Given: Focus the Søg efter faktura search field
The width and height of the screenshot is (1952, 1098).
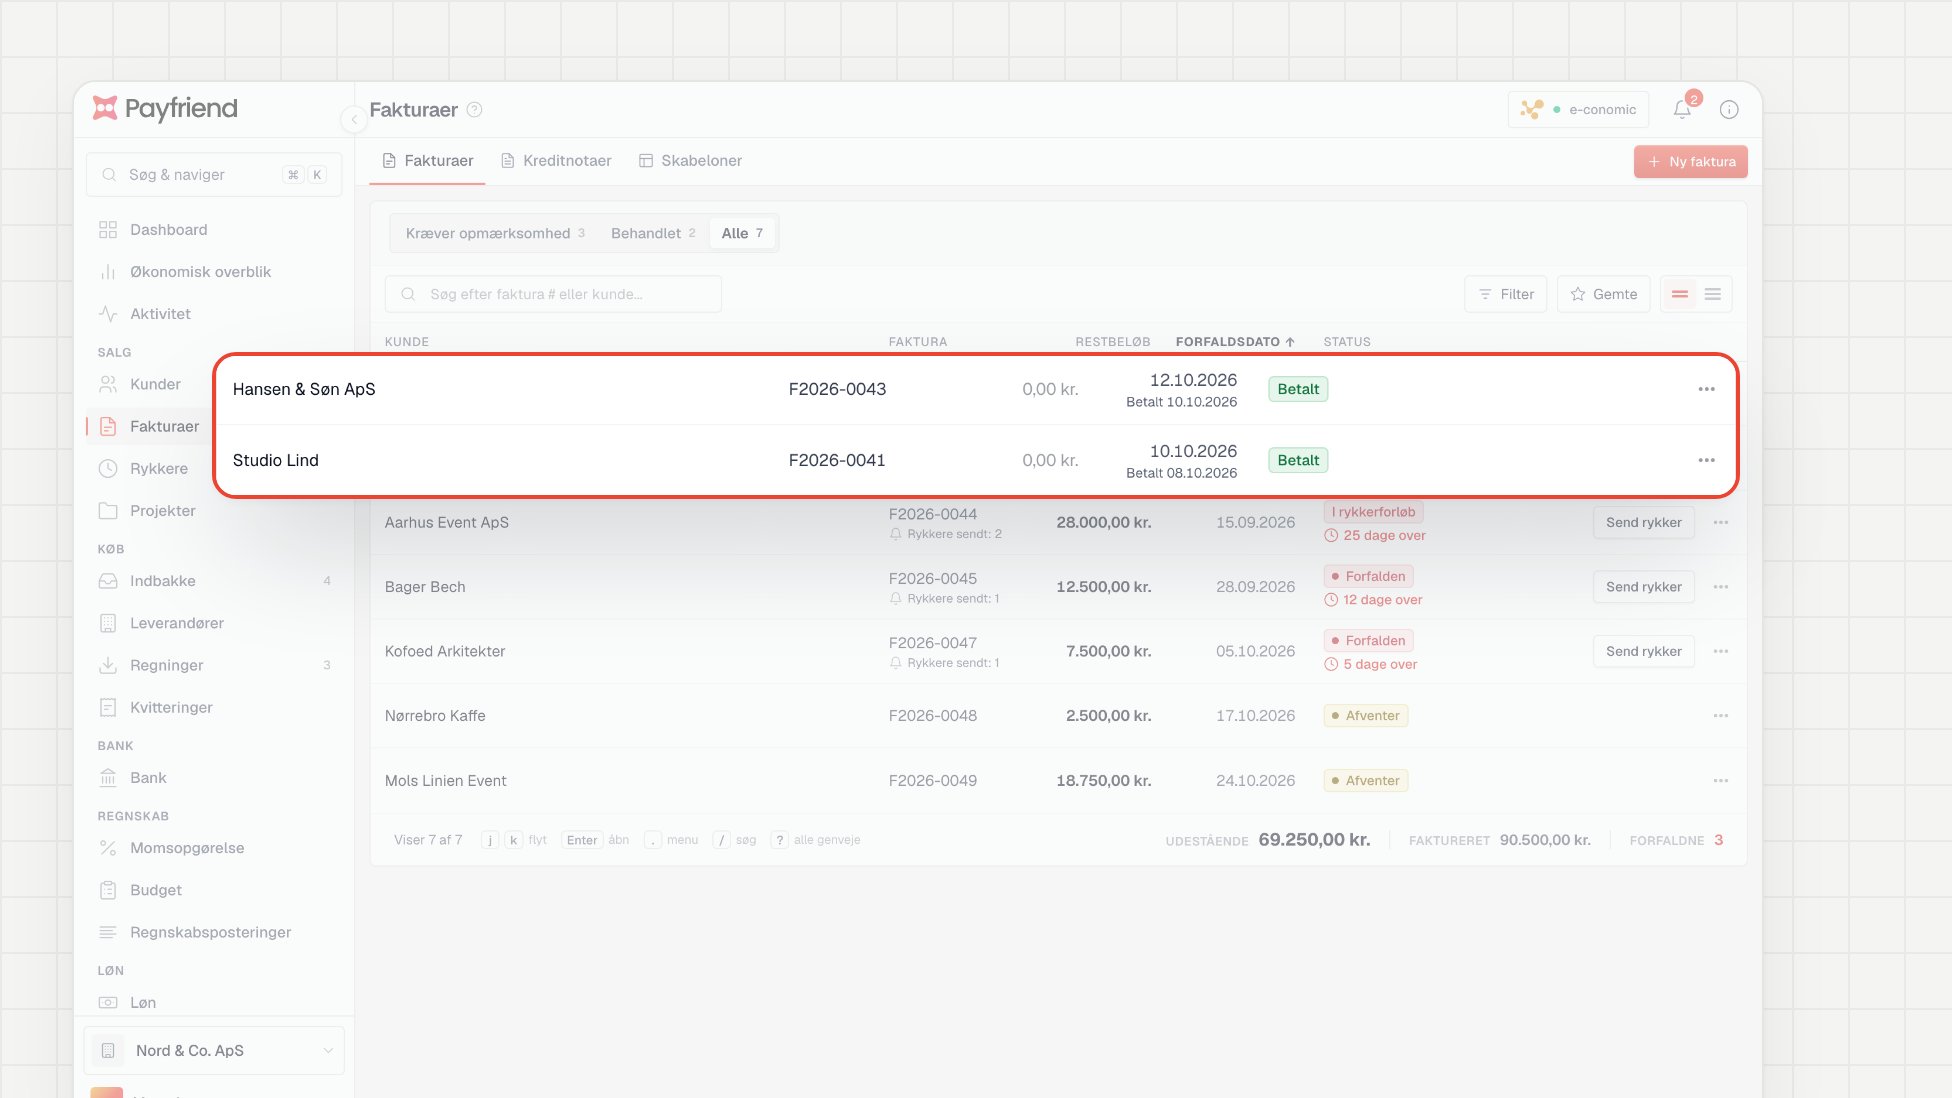Looking at the screenshot, I should point(553,294).
